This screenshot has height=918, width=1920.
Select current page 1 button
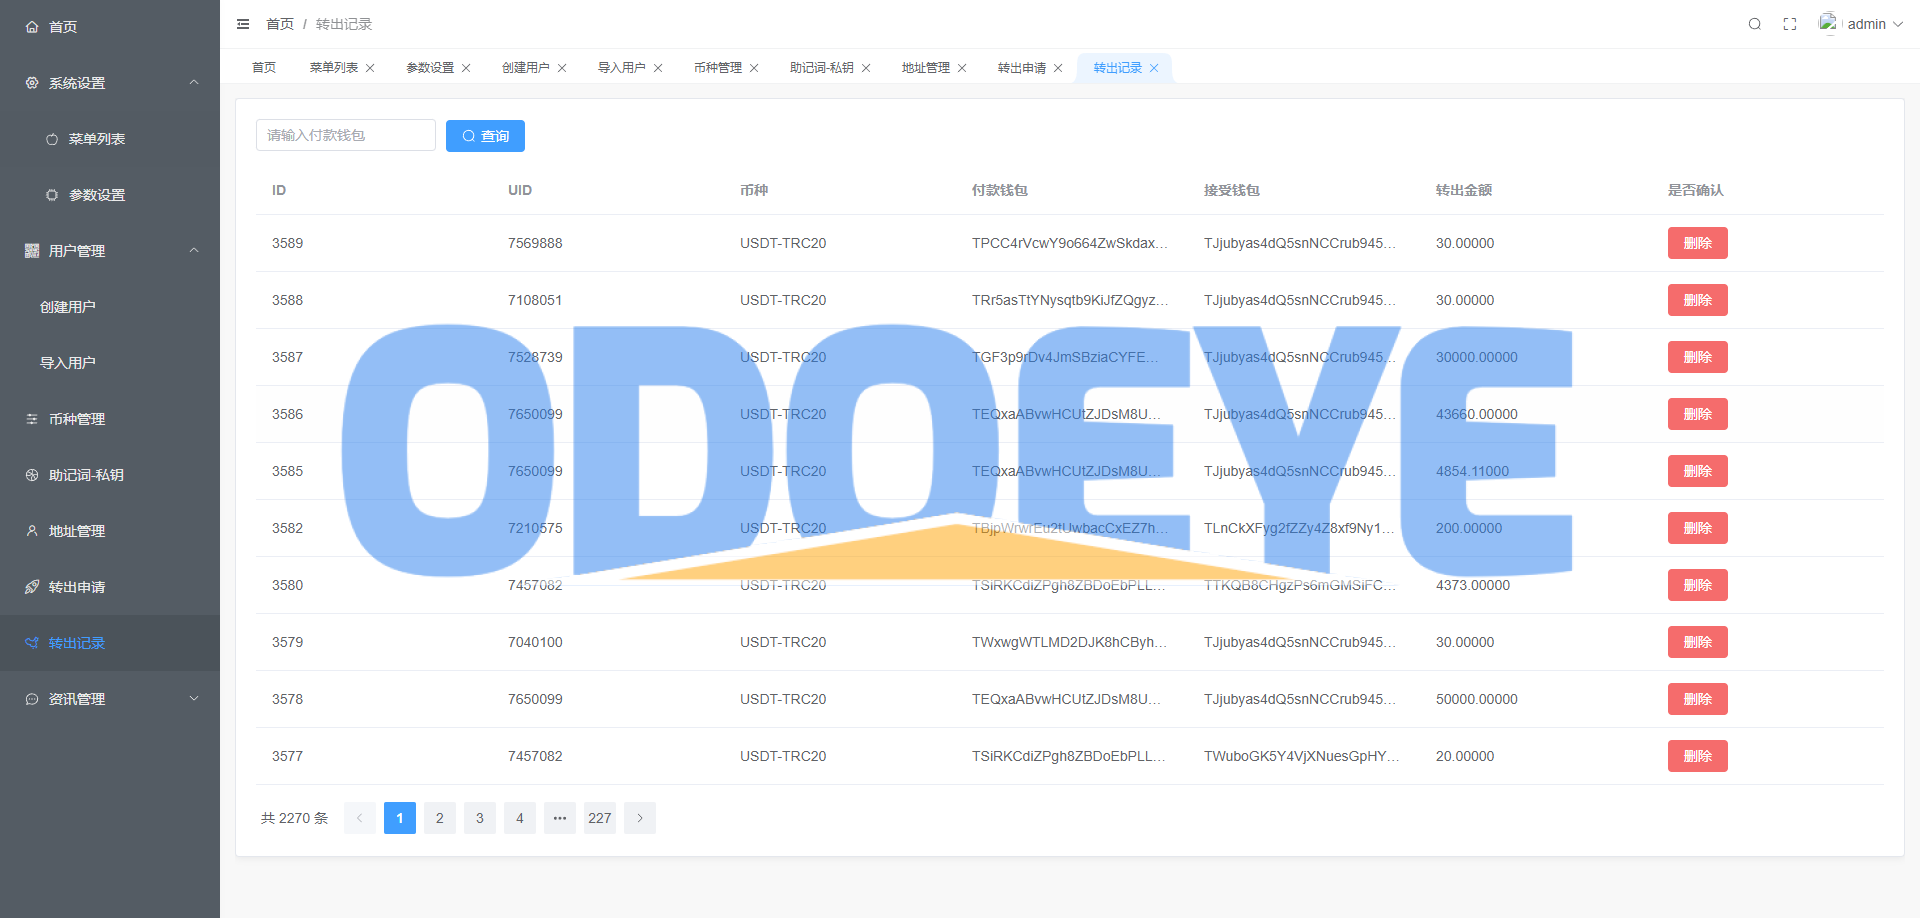pyautogui.click(x=400, y=818)
